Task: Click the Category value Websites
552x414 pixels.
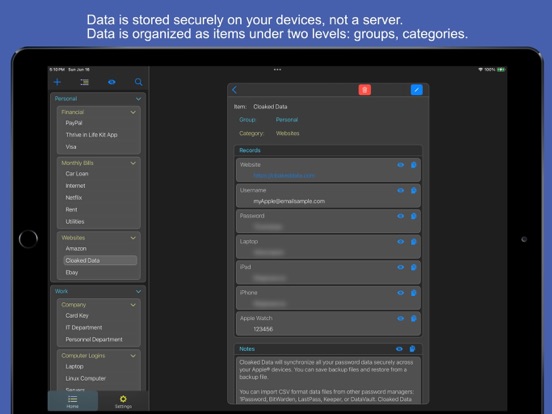Action: tap(287, 133)
